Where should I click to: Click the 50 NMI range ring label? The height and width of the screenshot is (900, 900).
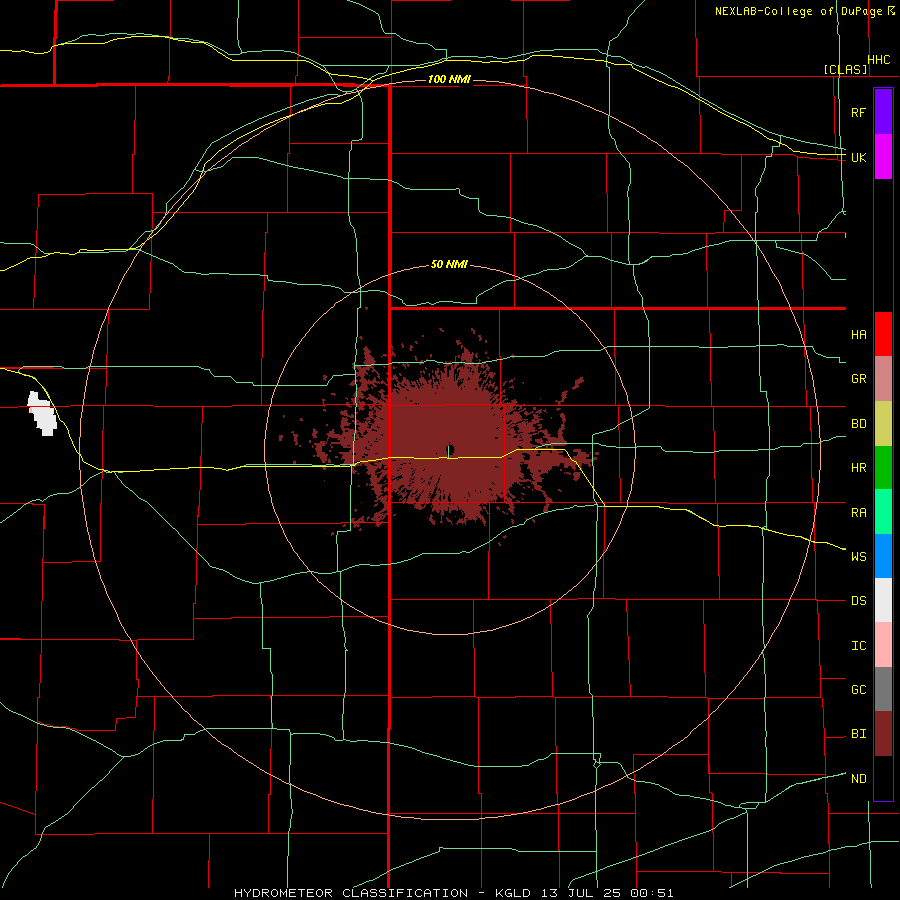point(449,264)
